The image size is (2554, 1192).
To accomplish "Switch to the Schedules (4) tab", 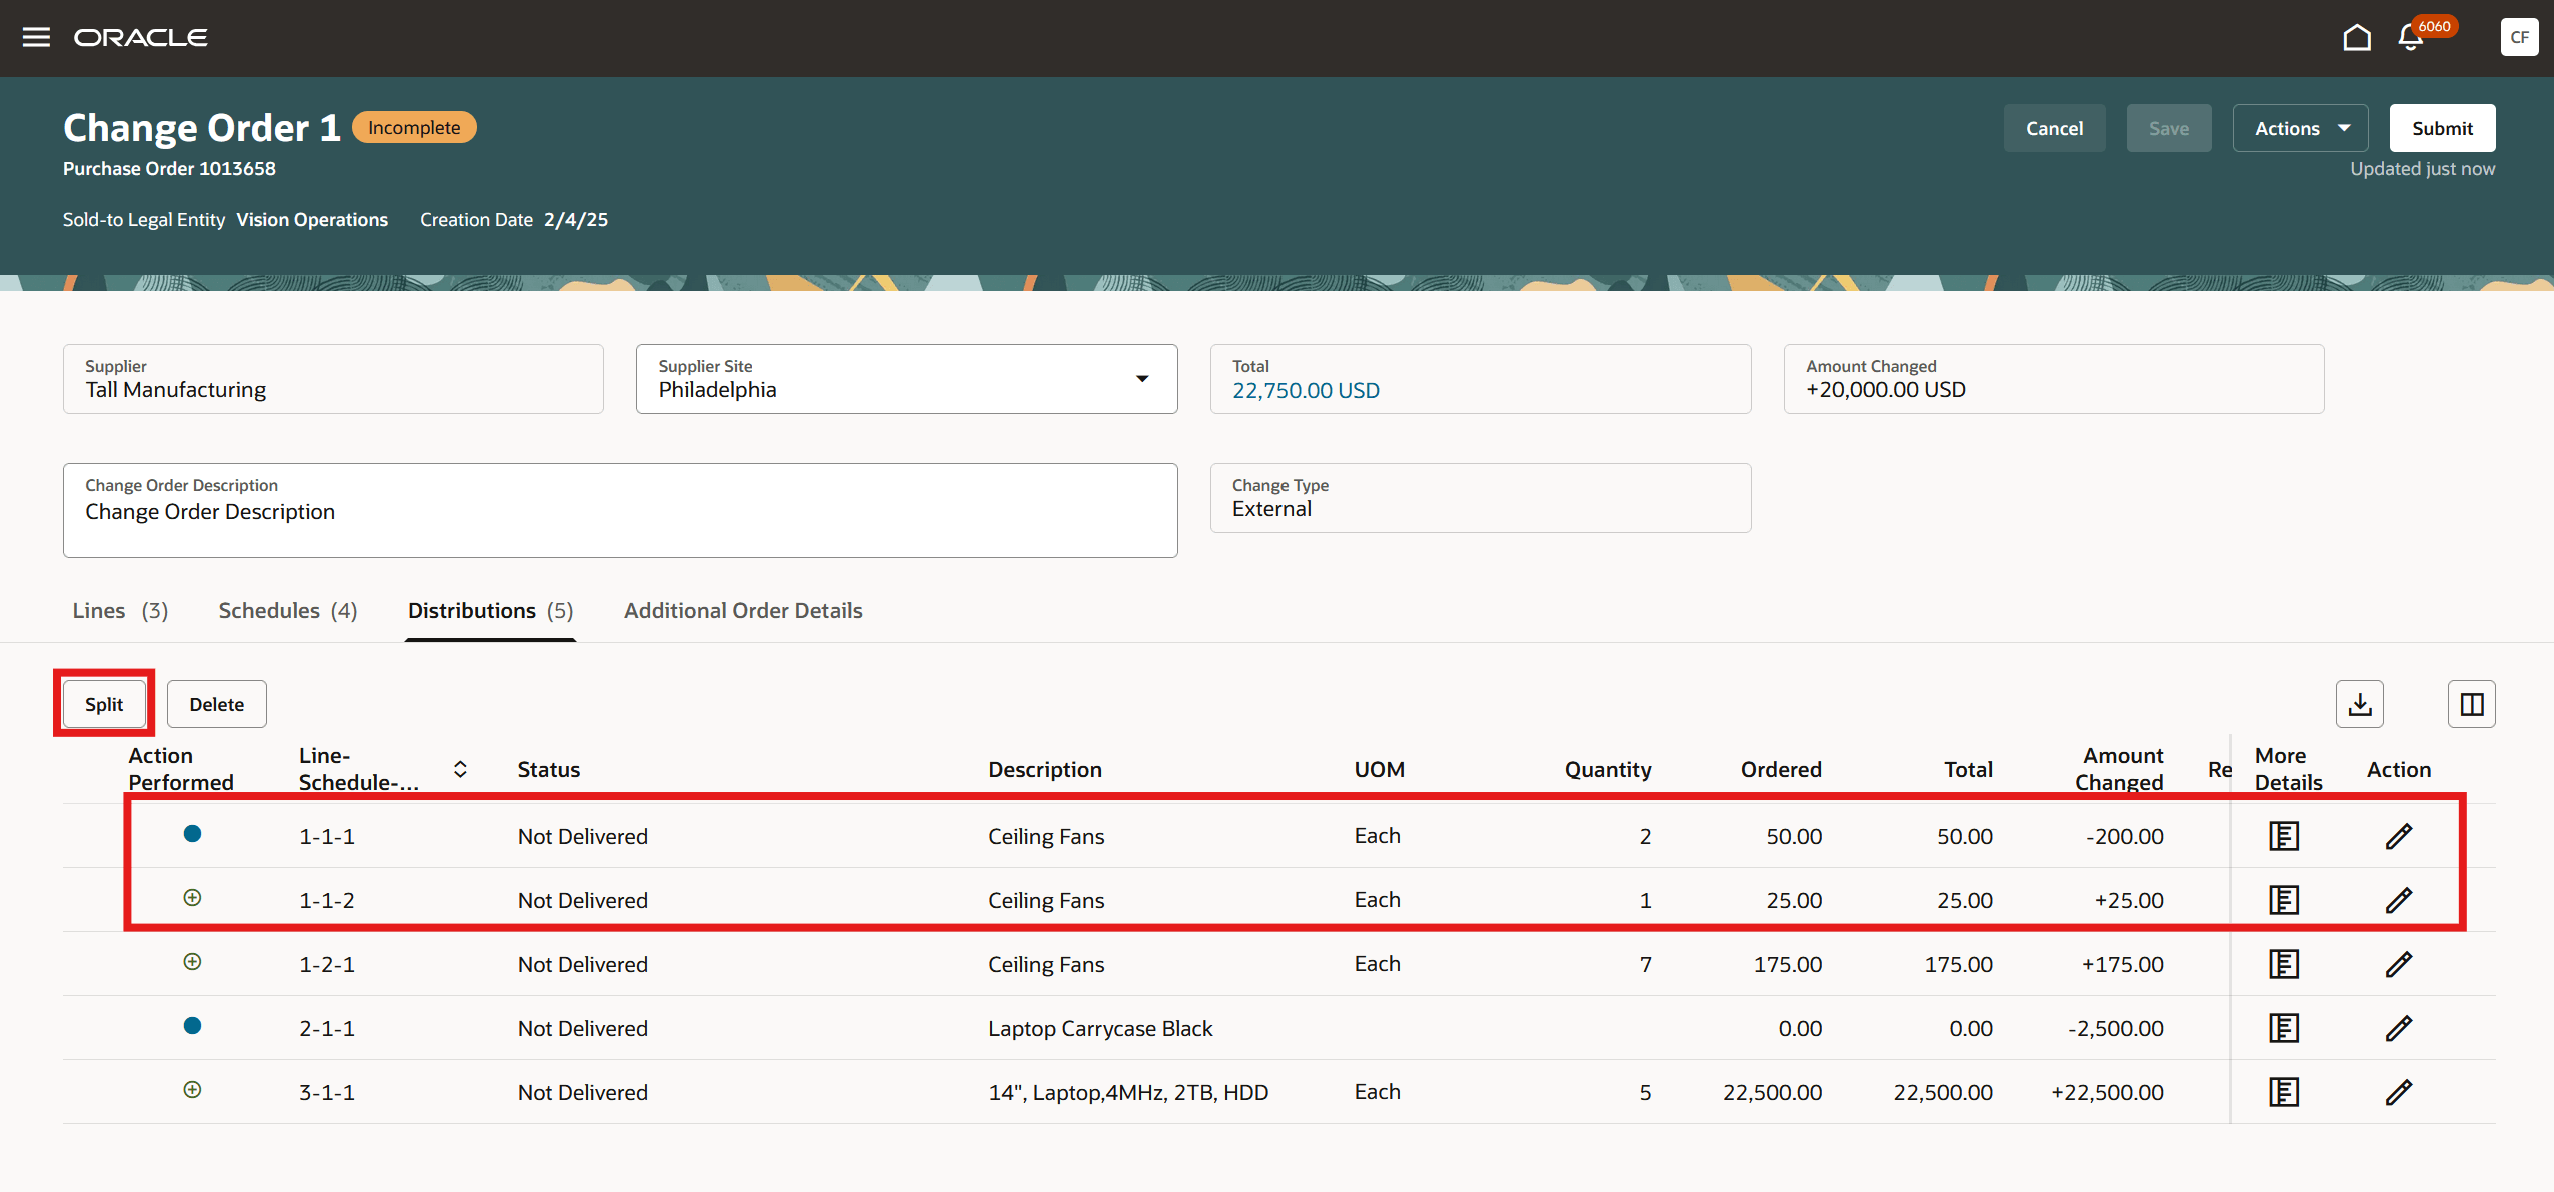I will [288, 610].
